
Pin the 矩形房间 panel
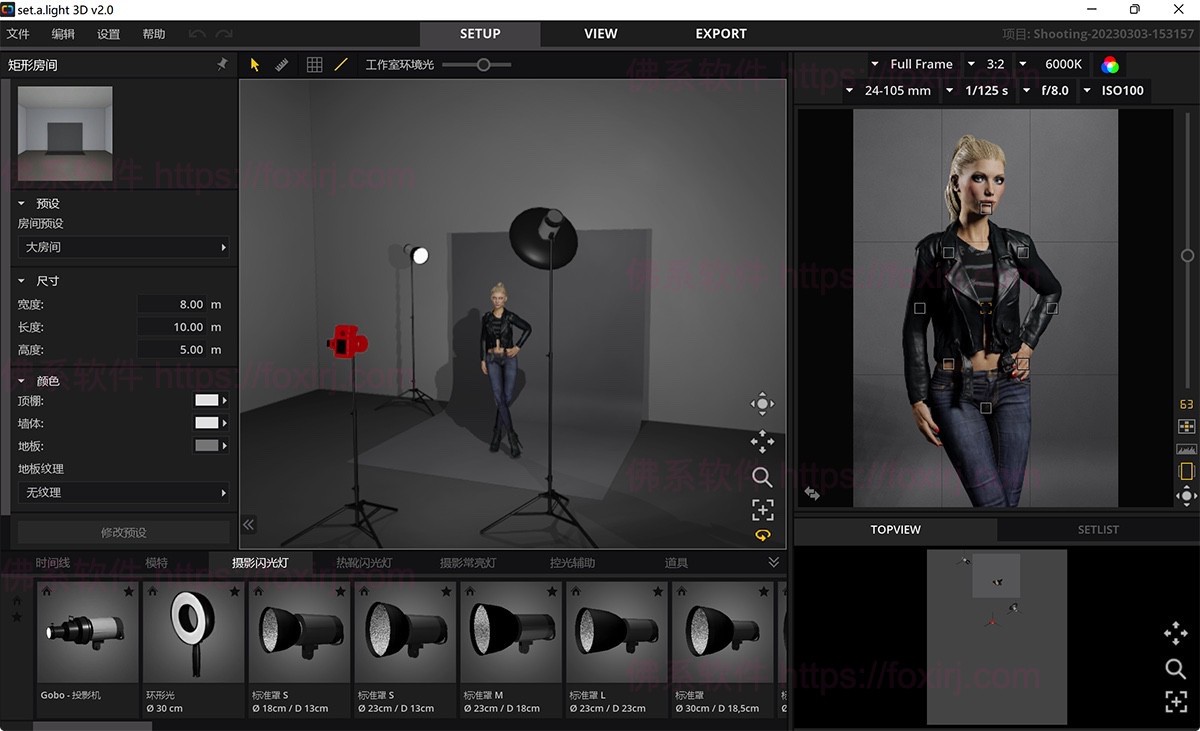tap(222, 65)
